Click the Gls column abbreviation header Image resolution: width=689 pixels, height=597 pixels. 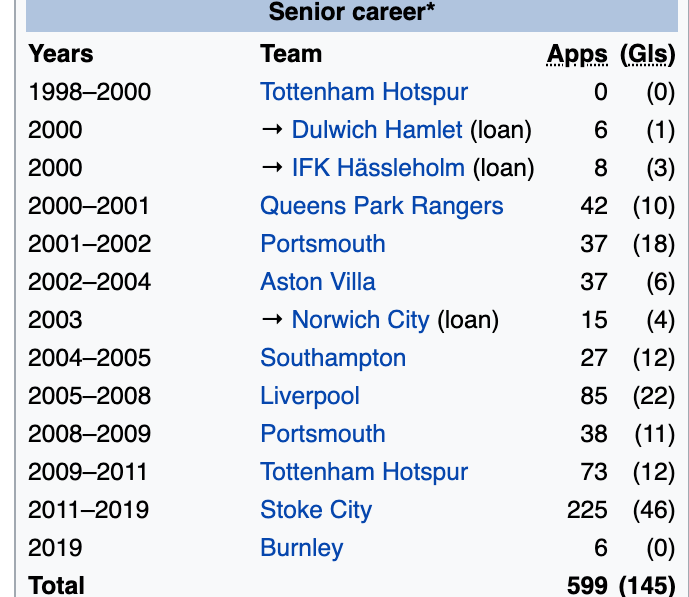[647, 54]
